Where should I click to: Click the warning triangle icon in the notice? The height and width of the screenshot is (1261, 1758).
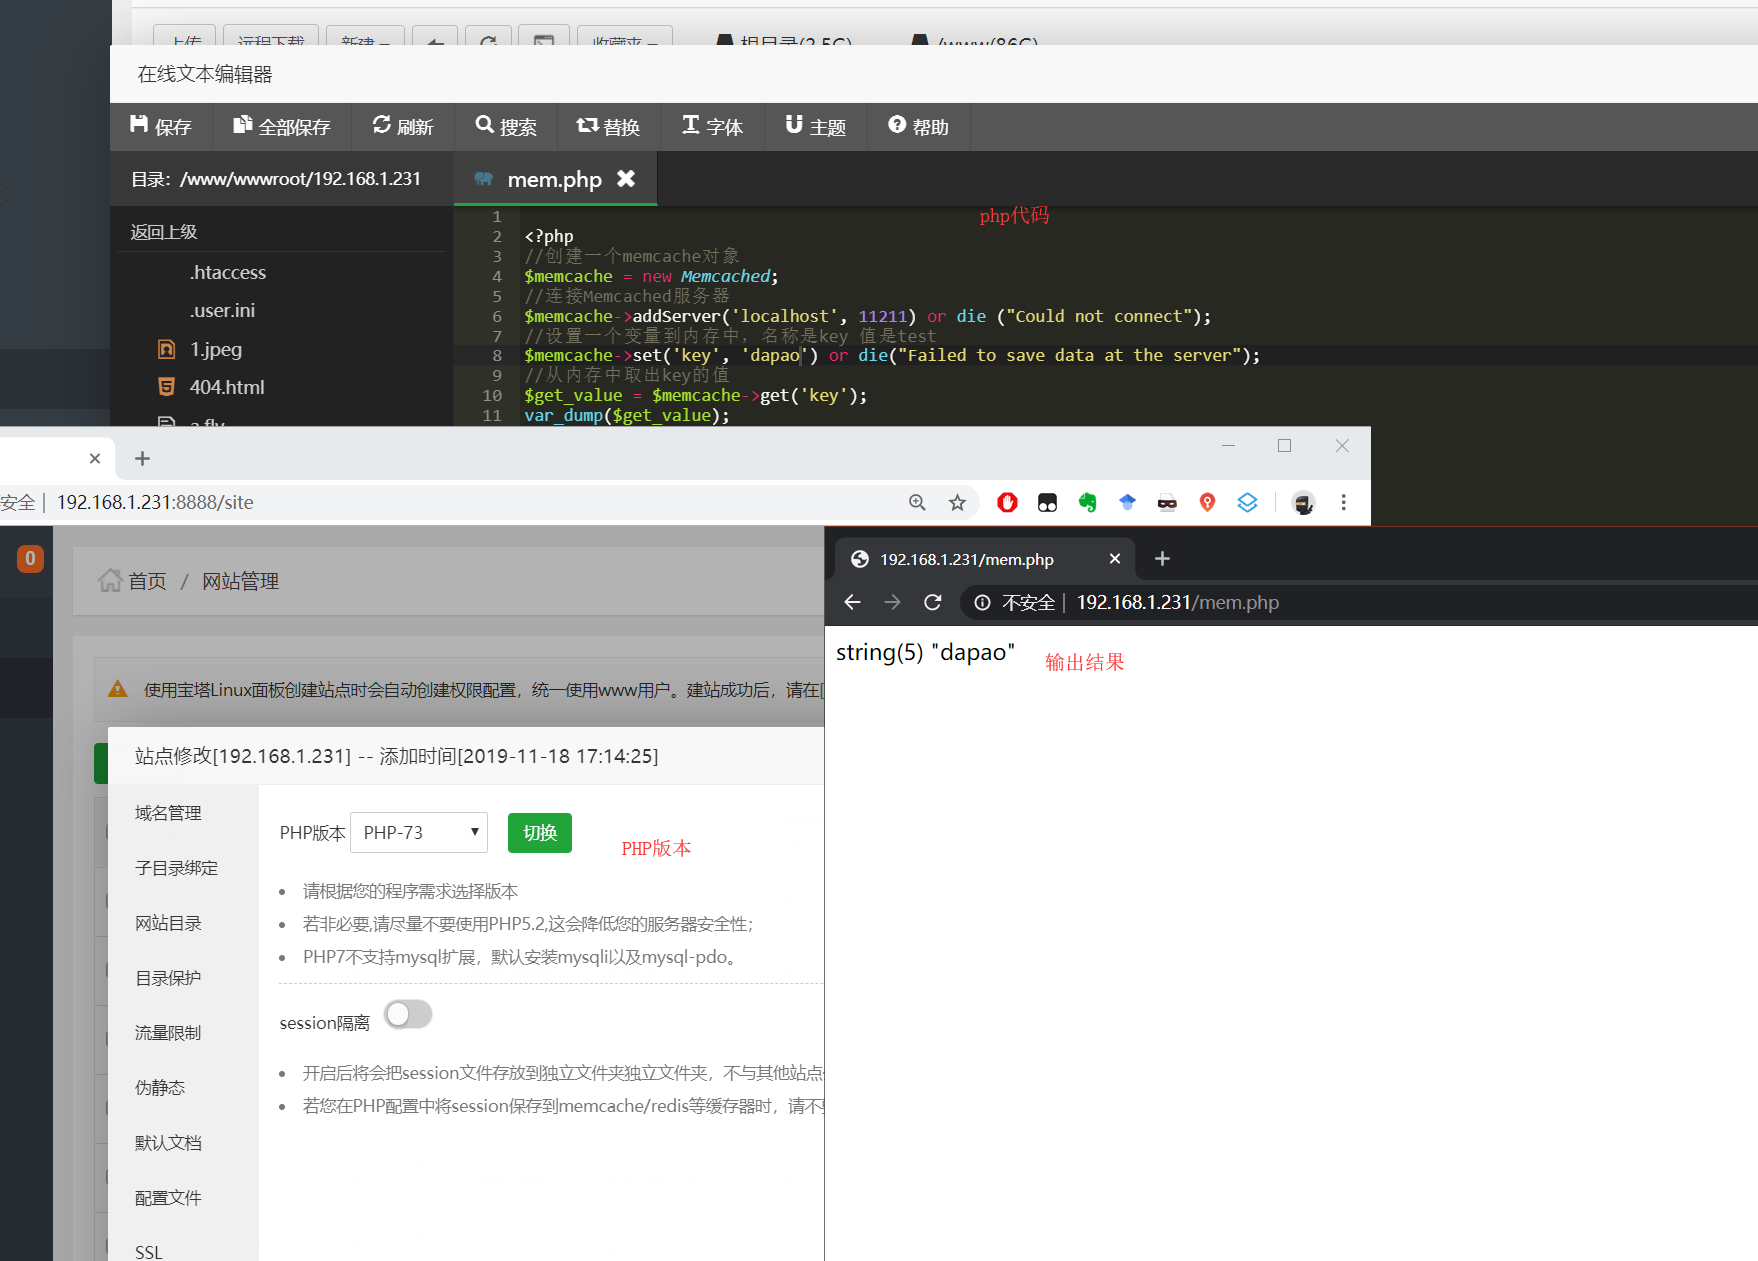[118, 689]
